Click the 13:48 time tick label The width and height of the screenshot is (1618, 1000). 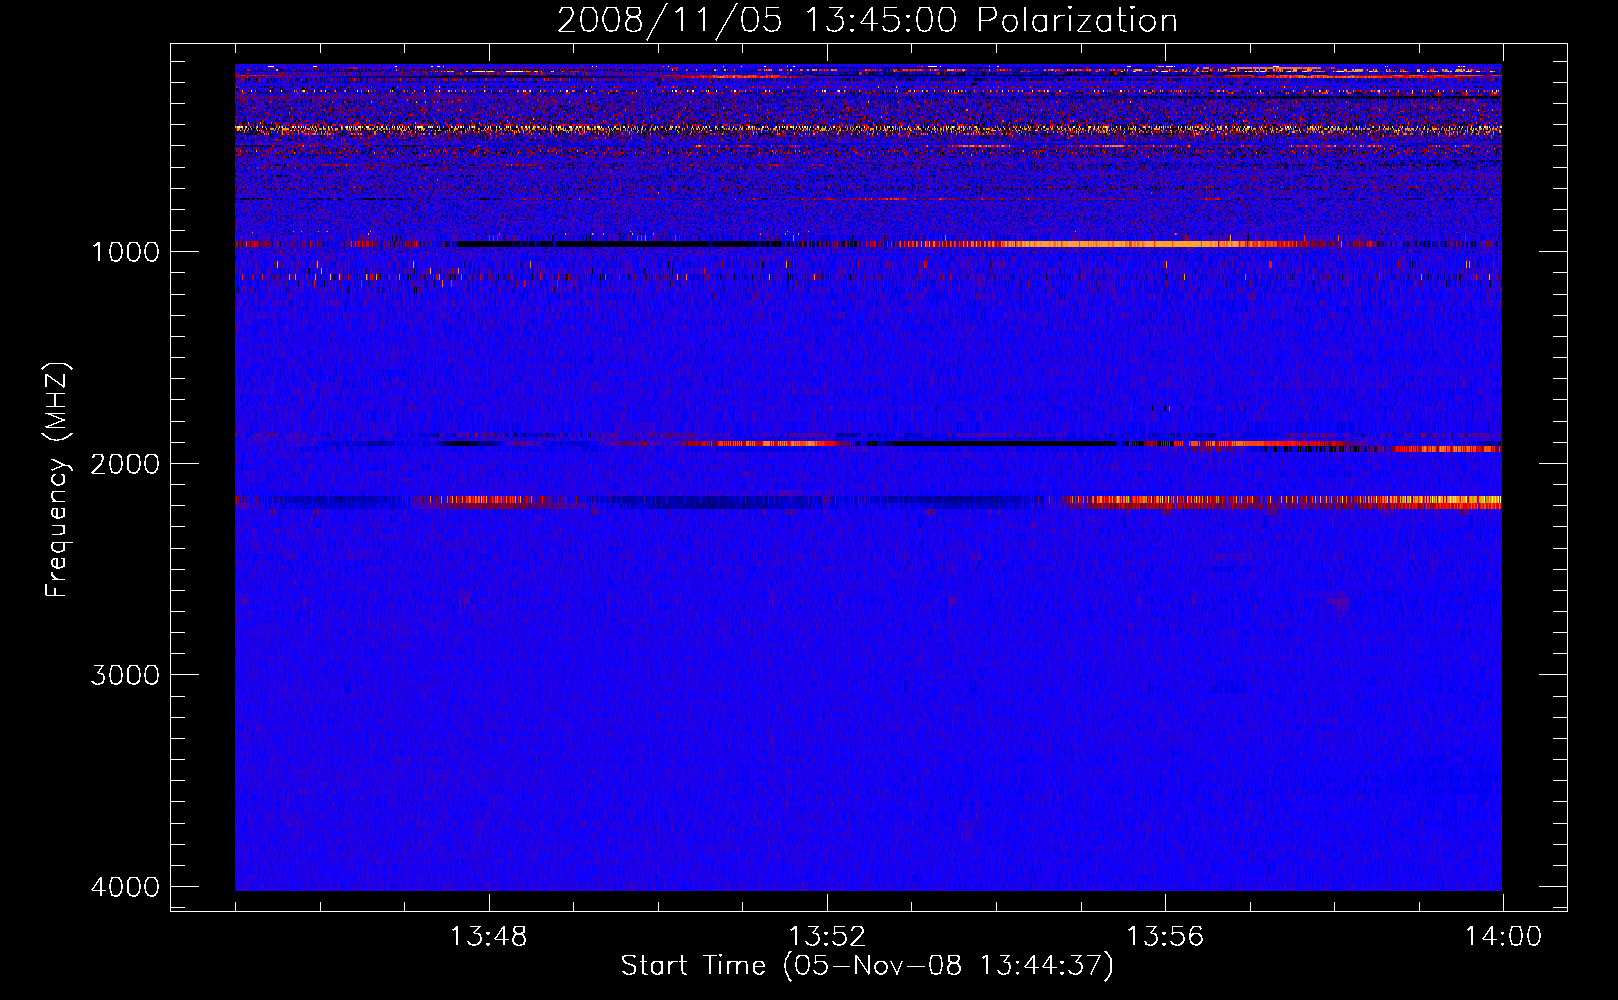[488, 937]
